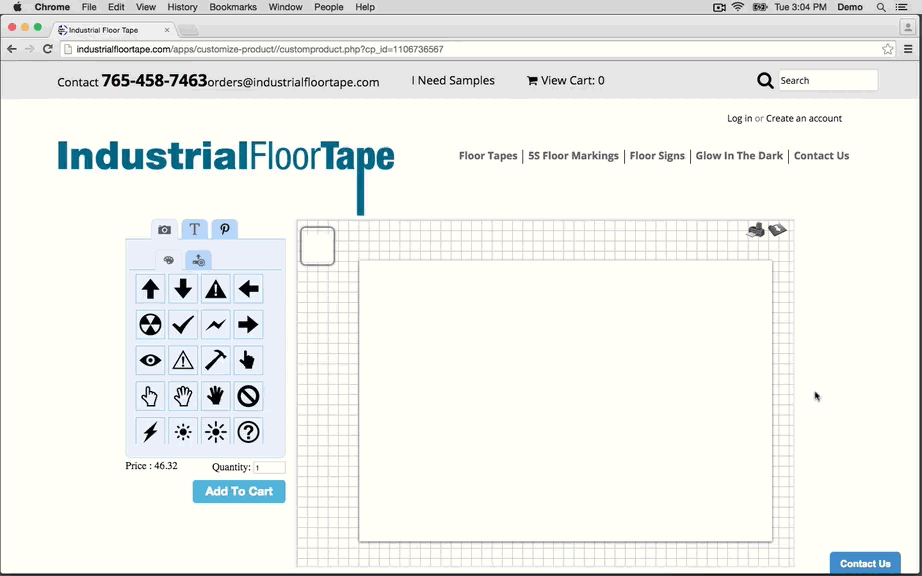Viewport: 922px width, 576px height.
Task: Click the Glow In The Dark link
Action: point(739,156)
